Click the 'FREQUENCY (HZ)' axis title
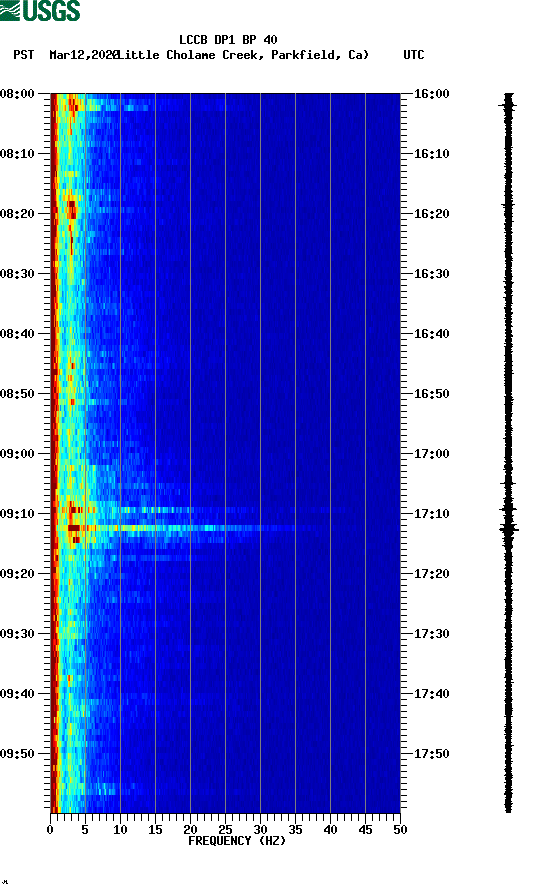The width and height of the screenshot is (552, 893). (x=237, y=841)
